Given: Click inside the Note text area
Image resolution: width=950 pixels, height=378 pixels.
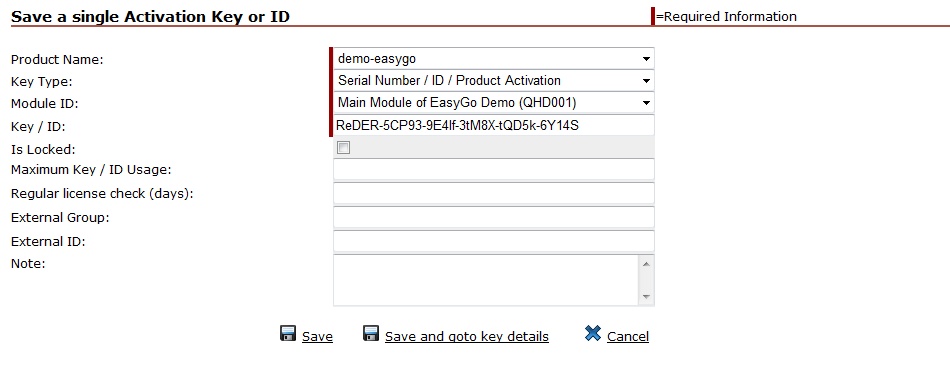Looking at the screenshot, I should click(x=487, y=280).
